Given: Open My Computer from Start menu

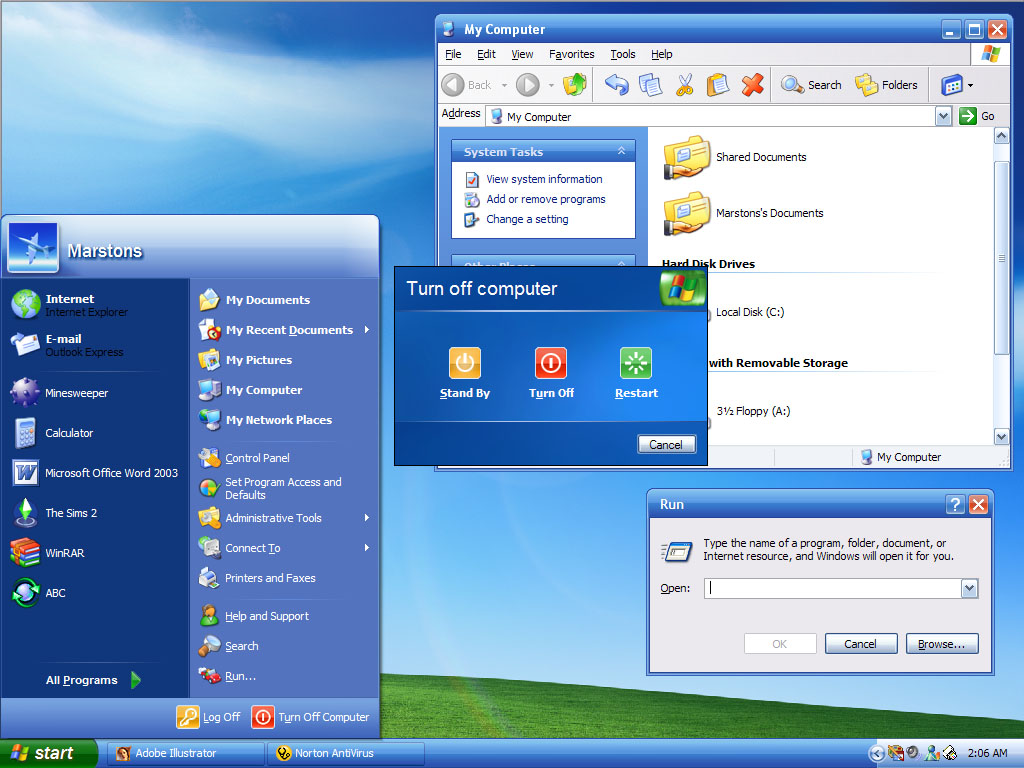Looking at the screenshot, I should 251,390.
